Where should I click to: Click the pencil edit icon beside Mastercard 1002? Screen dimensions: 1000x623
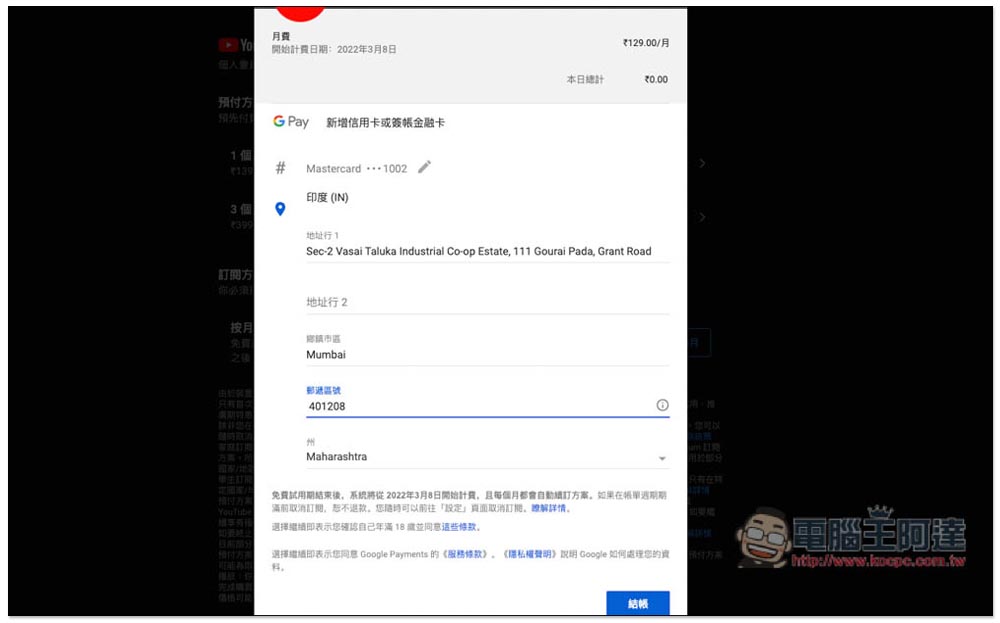[424, 167]
